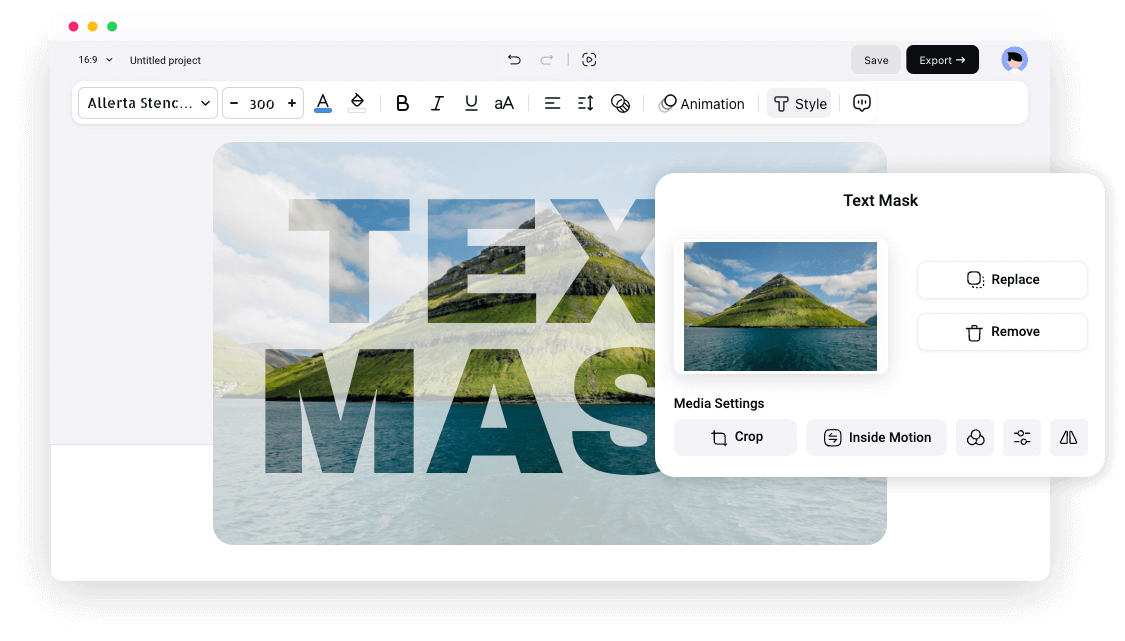Expand the Allerta Stencil font dropdown

point(148,103)
